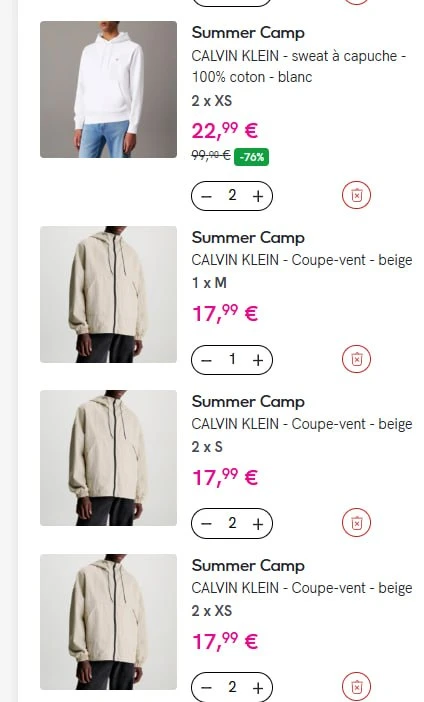Open the white hoodie product thumbnail
The height and width of the screenshot is (702, 424).
click(108, 89)
